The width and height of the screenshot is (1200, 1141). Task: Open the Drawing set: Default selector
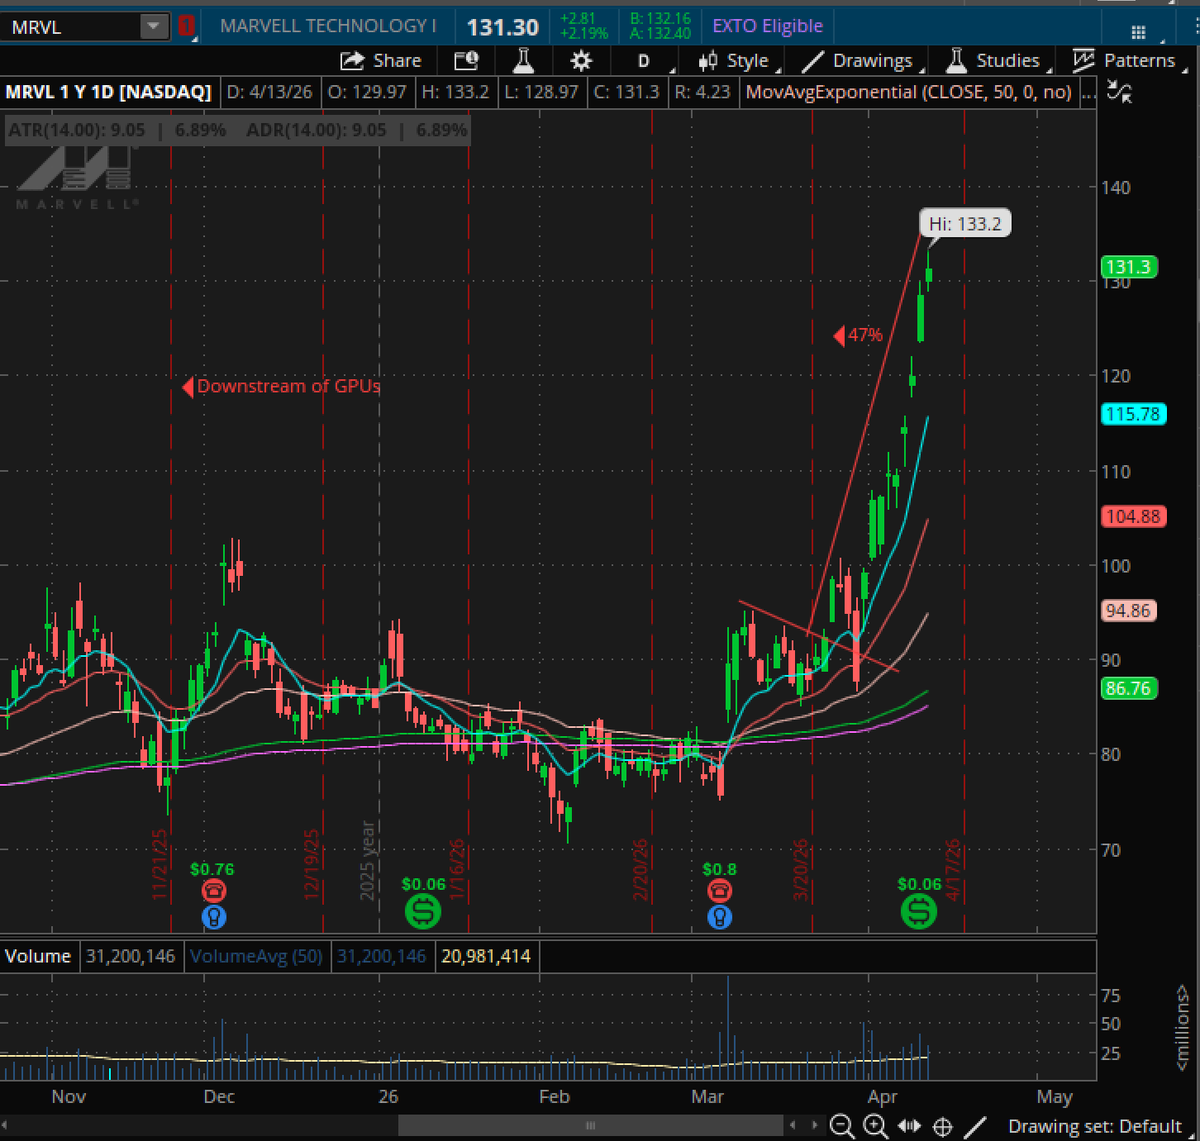click(x=1094, y=1126)
